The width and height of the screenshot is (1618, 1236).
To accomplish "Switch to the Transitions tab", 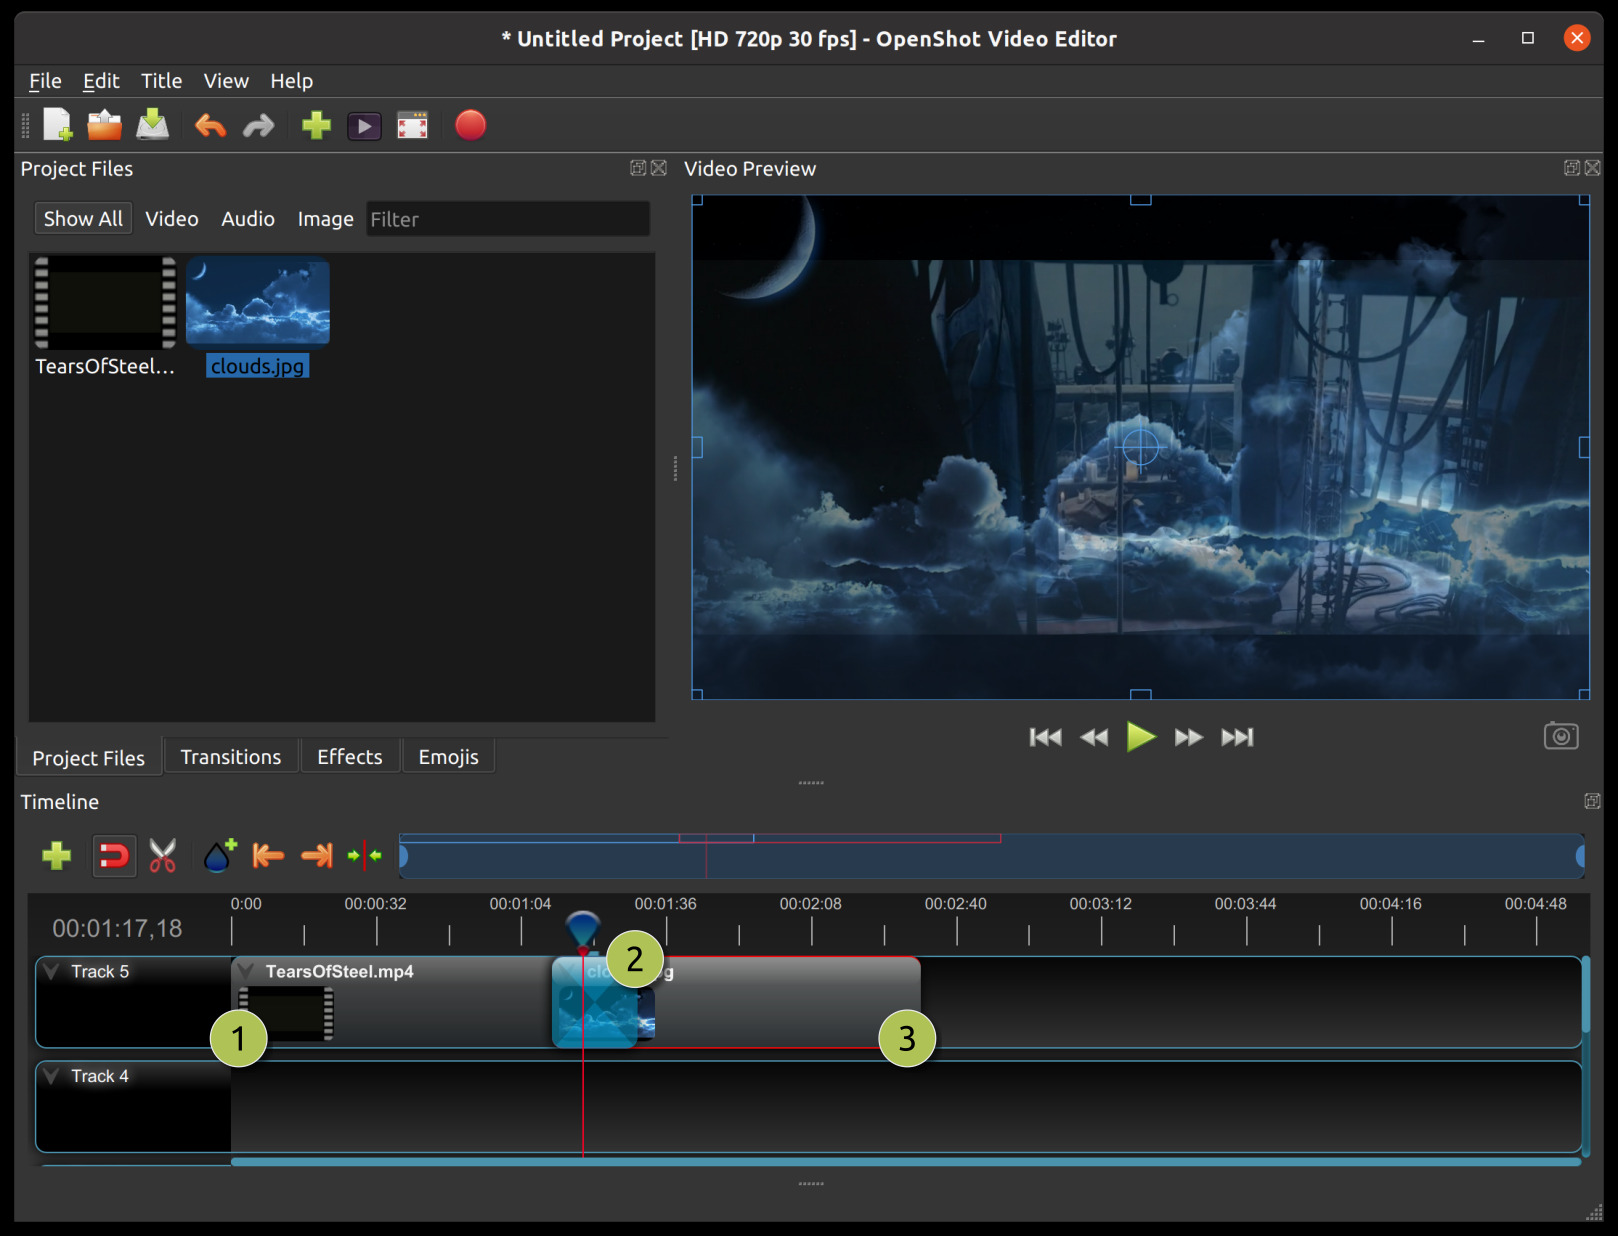I will tap(230, 756).
